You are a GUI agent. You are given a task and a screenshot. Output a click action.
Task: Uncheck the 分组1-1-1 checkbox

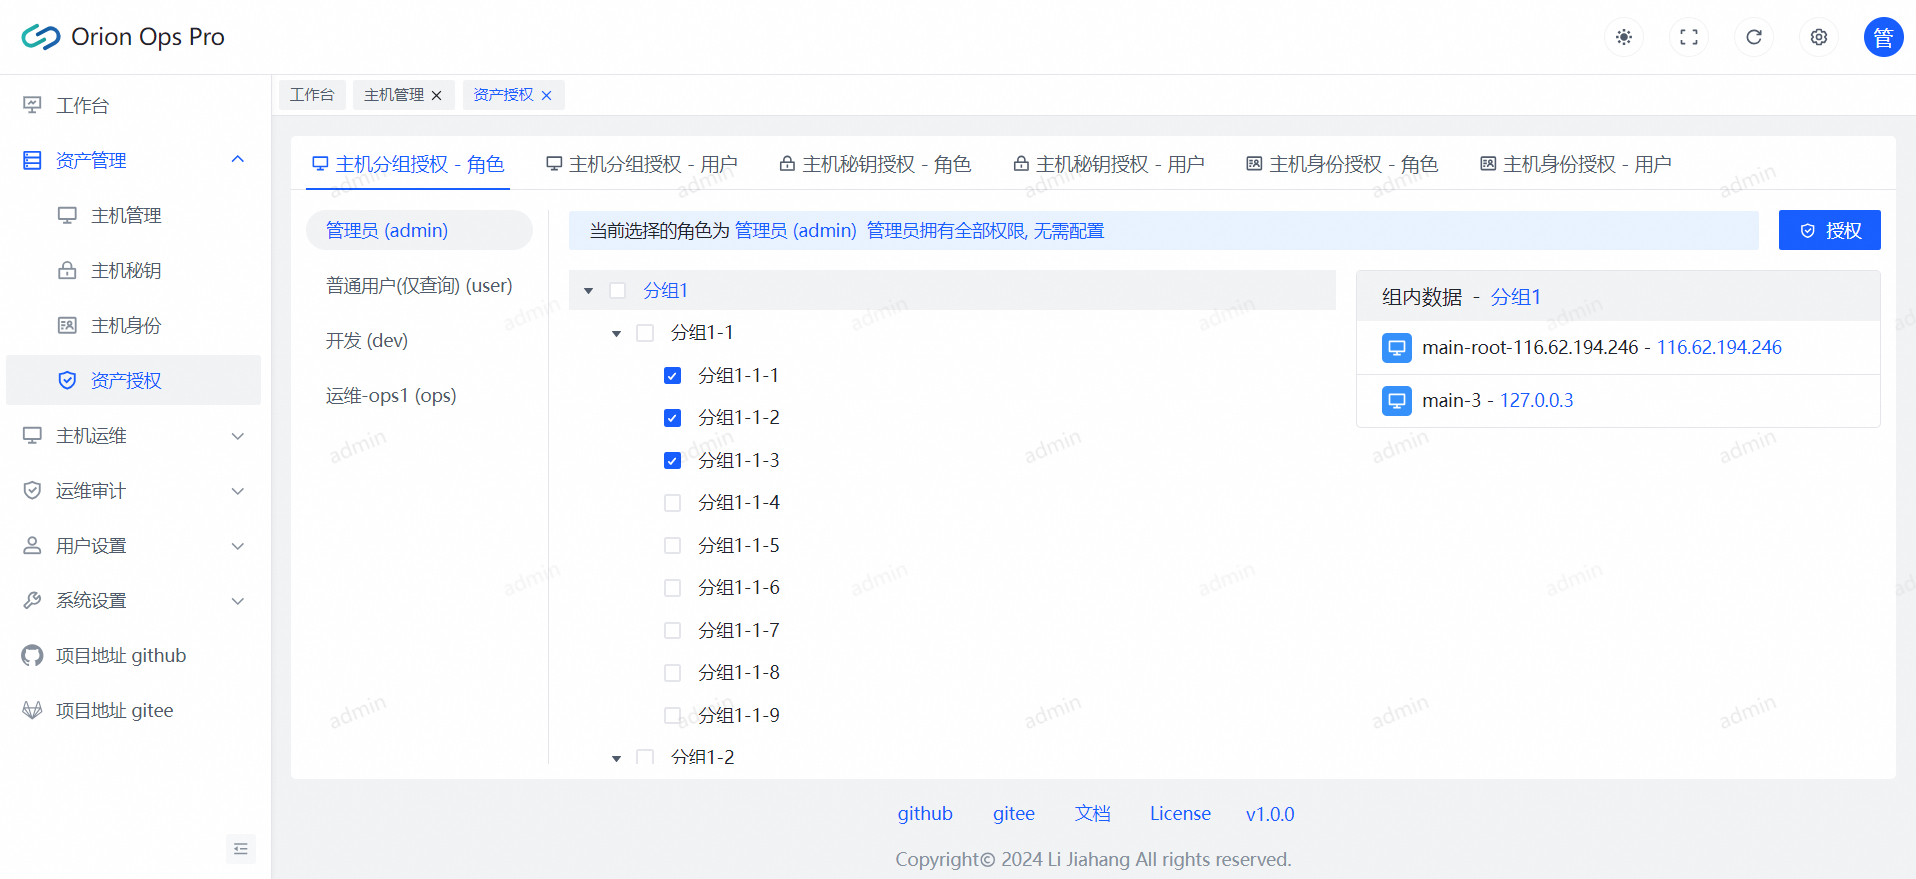click(x=672, y=376)
